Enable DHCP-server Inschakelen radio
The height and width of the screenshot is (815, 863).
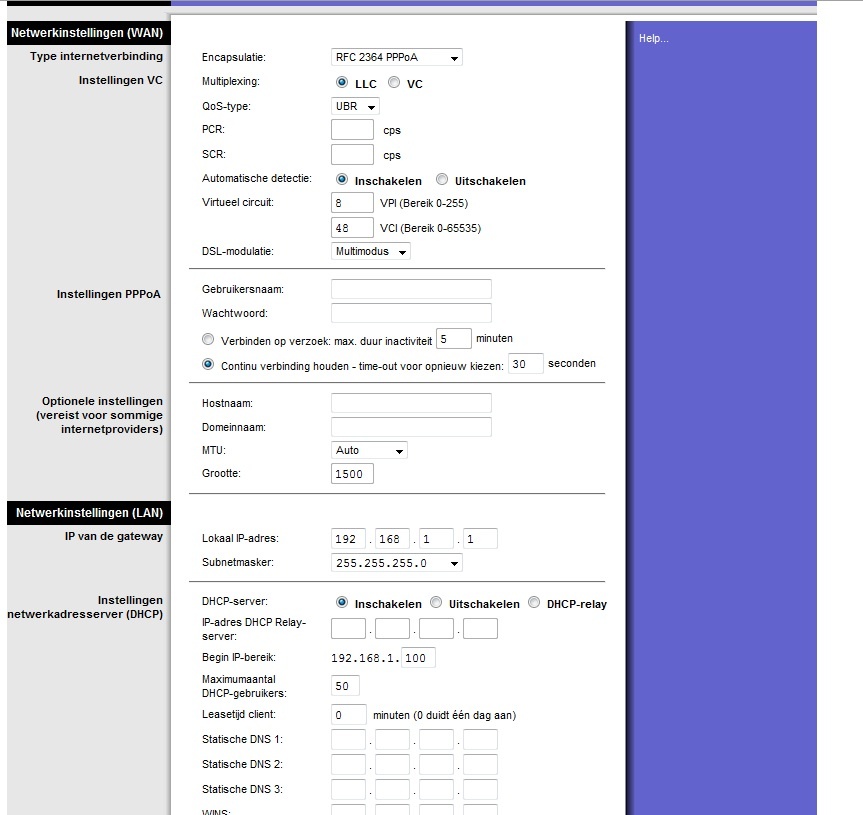pos(342,603)
